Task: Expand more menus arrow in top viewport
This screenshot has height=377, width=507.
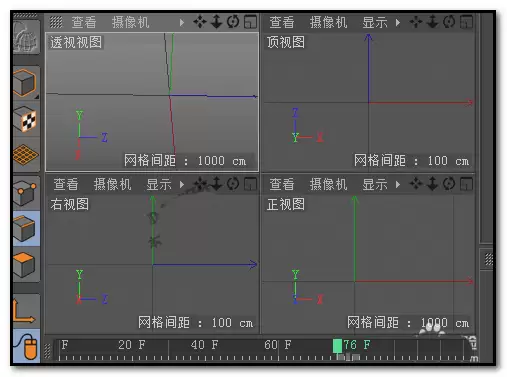Action: (x=398, y=22)
